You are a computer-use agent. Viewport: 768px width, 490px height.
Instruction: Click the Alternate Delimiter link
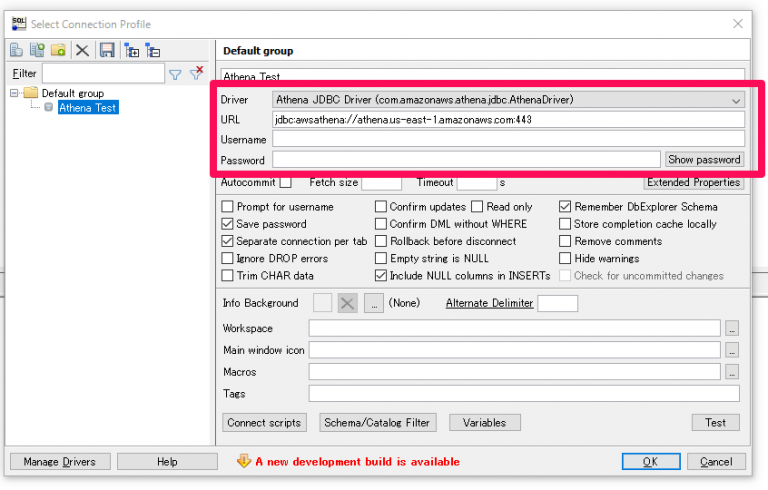[x=489, y=303]
